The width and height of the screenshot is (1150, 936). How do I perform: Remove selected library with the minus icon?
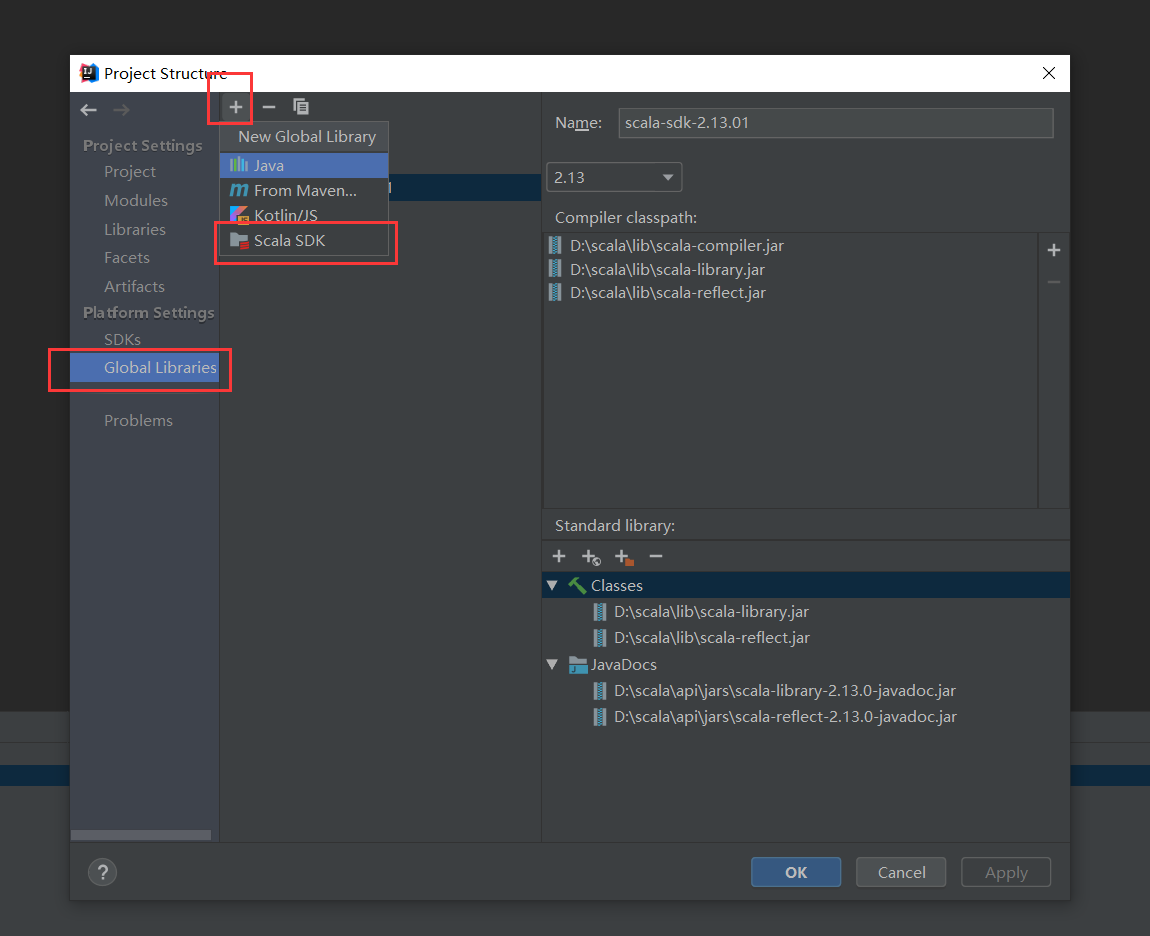coord(268,107)
